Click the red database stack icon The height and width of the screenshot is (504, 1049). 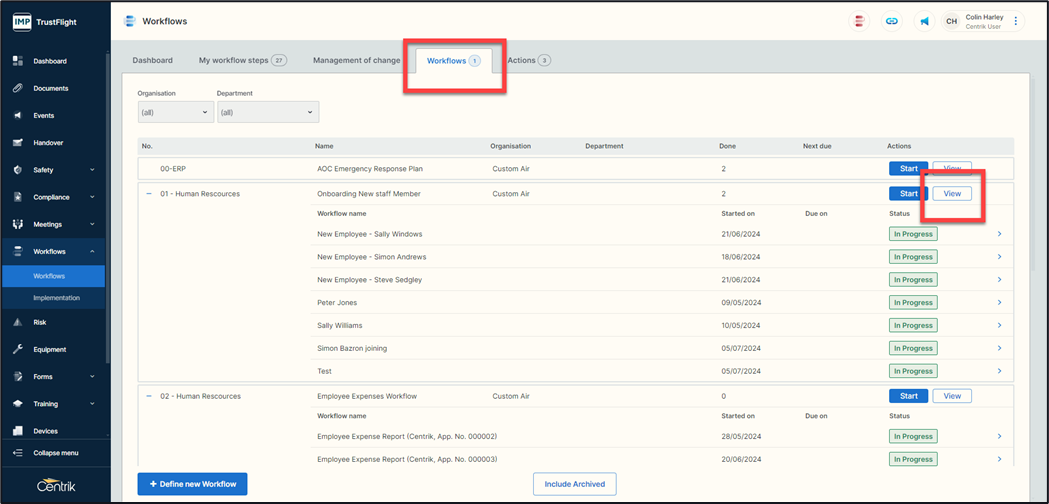pos(858,21)
